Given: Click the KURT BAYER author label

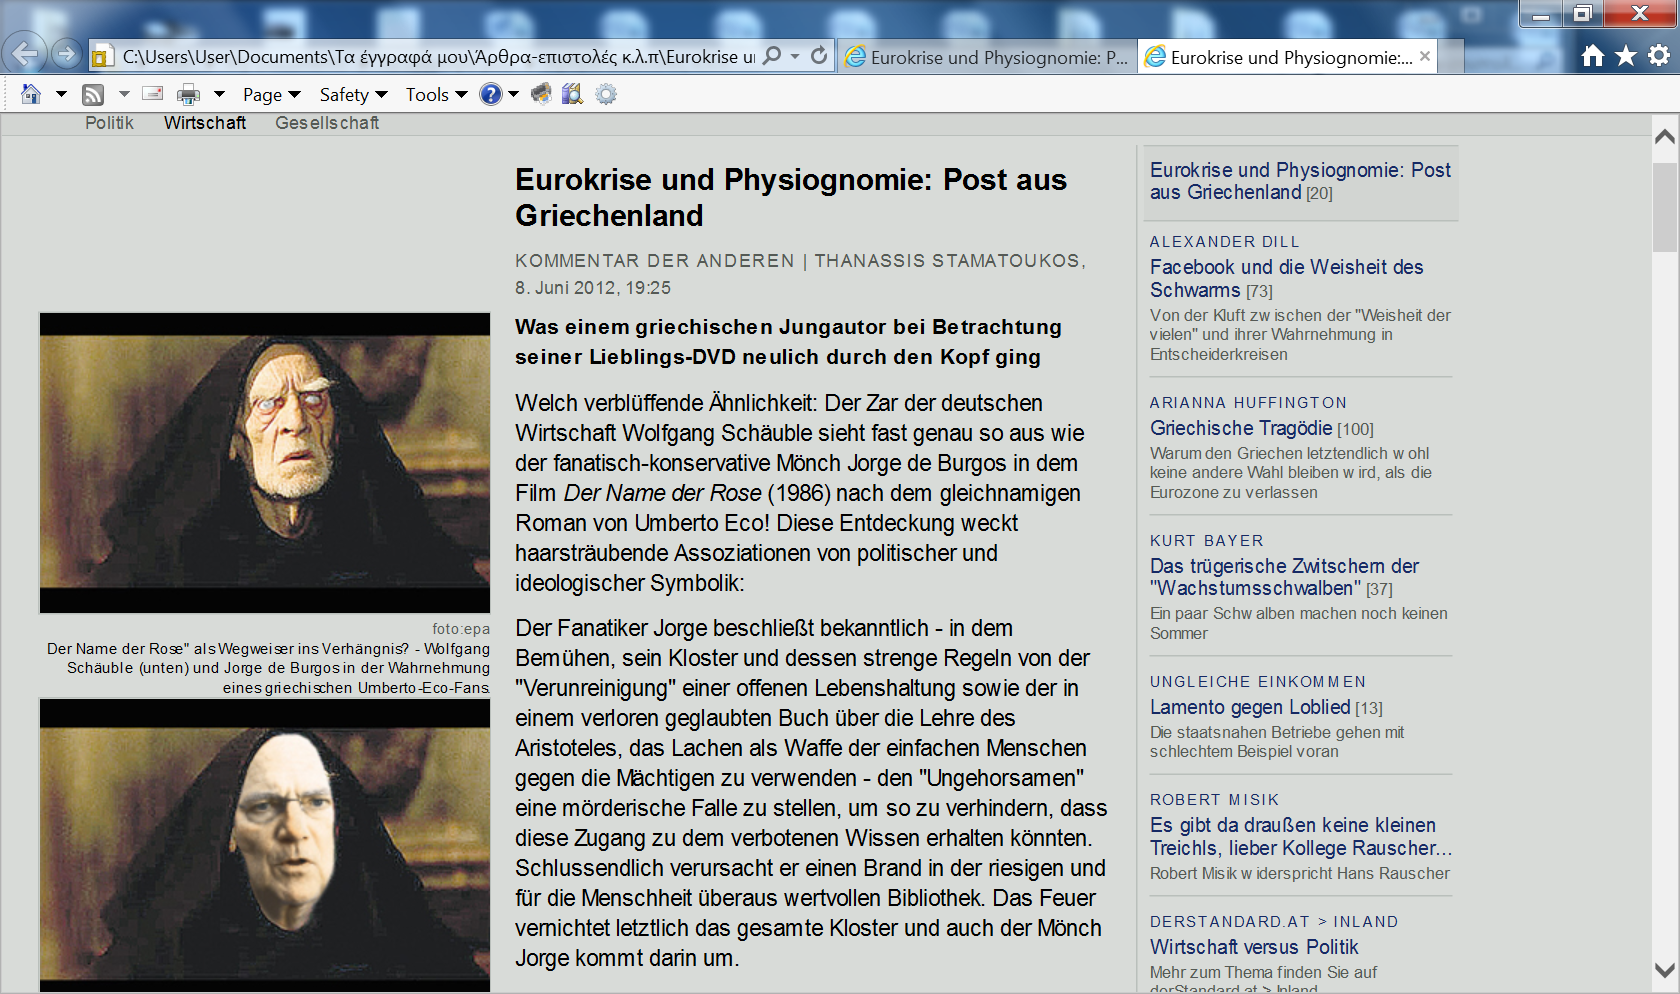Looking at the screenshot, I should point(1206,541).
